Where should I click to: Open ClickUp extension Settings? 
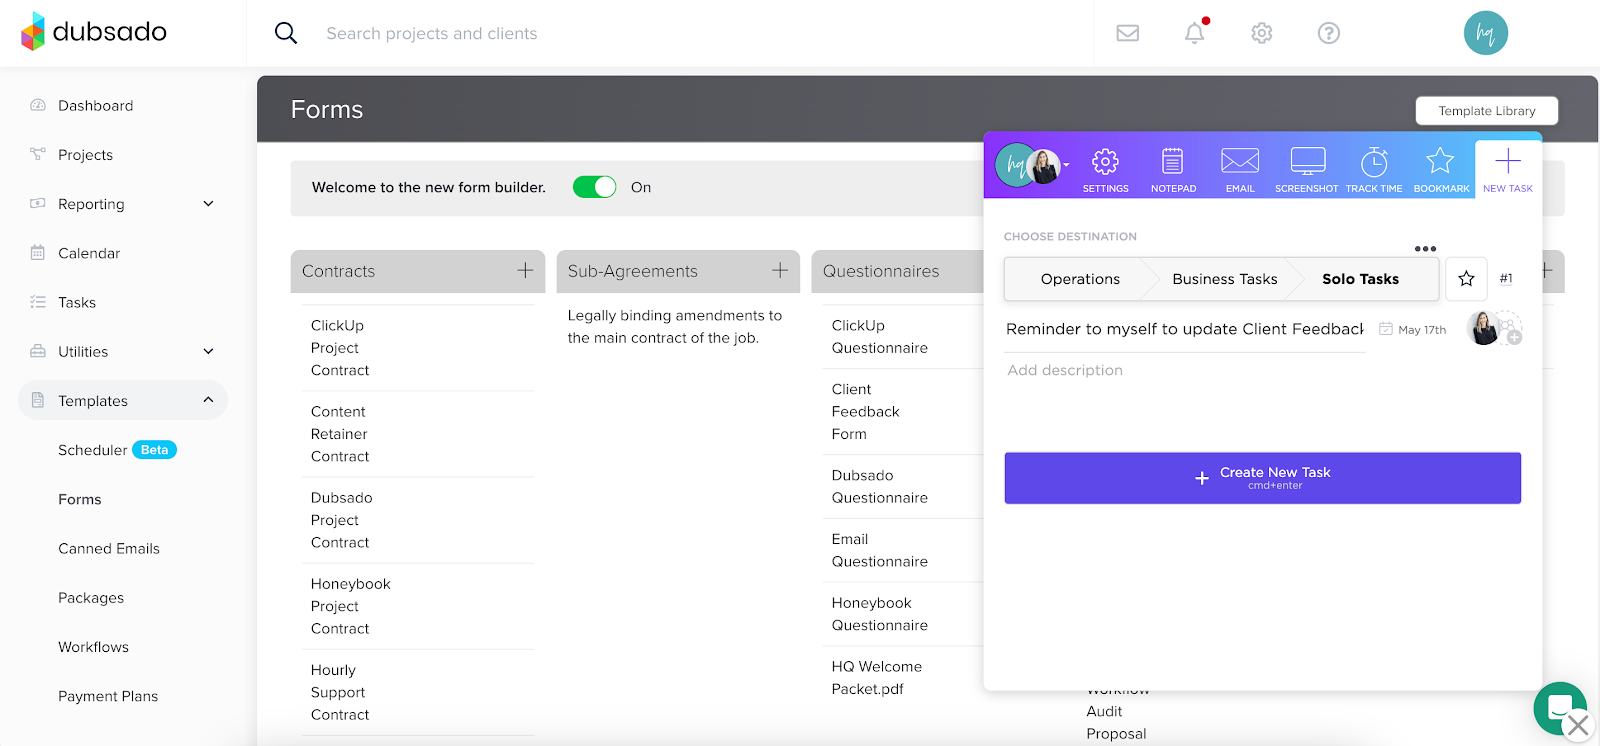(1105, 169)
